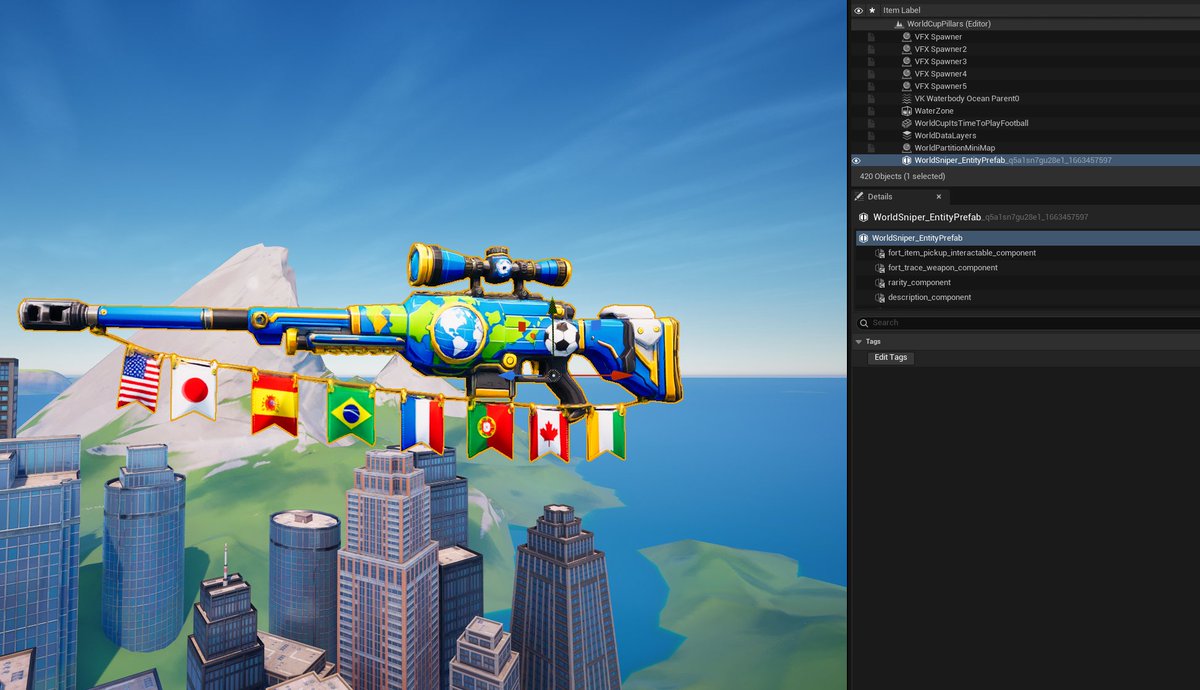Click the VFX Spawner5 actor icon
This screenshot has width=1200, height=690.
[906, 86]
